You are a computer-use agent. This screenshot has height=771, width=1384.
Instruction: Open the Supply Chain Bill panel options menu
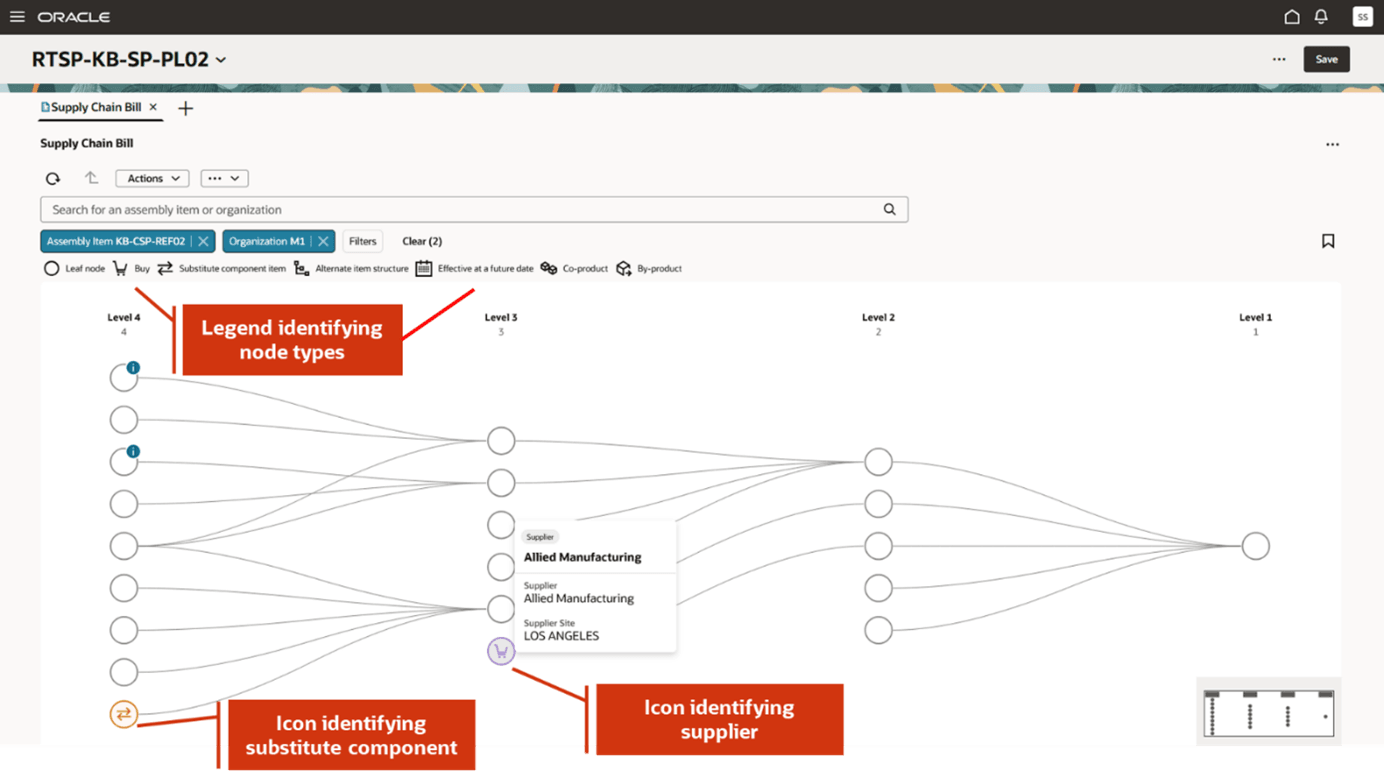tap(1332, 144)
